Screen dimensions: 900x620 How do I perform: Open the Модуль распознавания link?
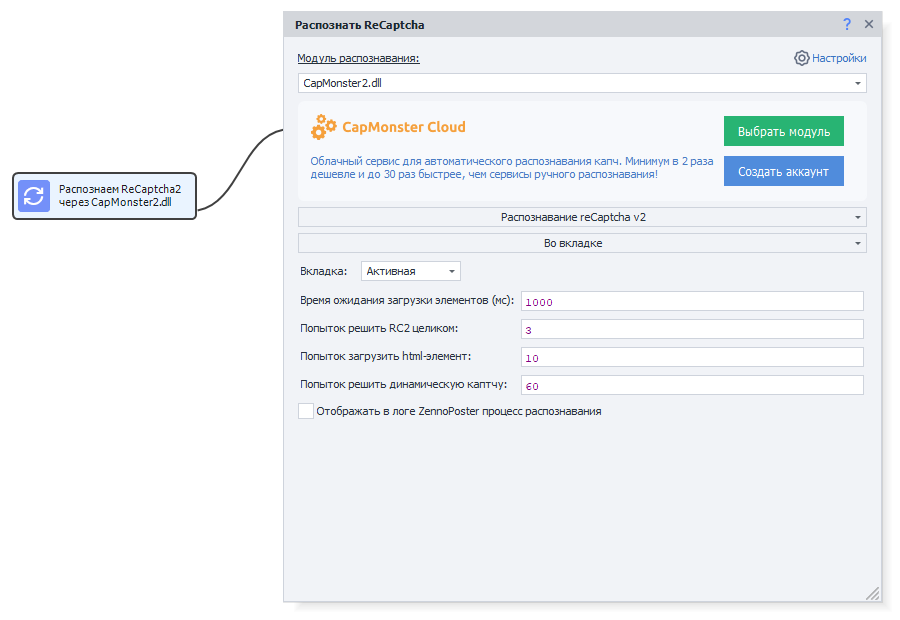359,59
